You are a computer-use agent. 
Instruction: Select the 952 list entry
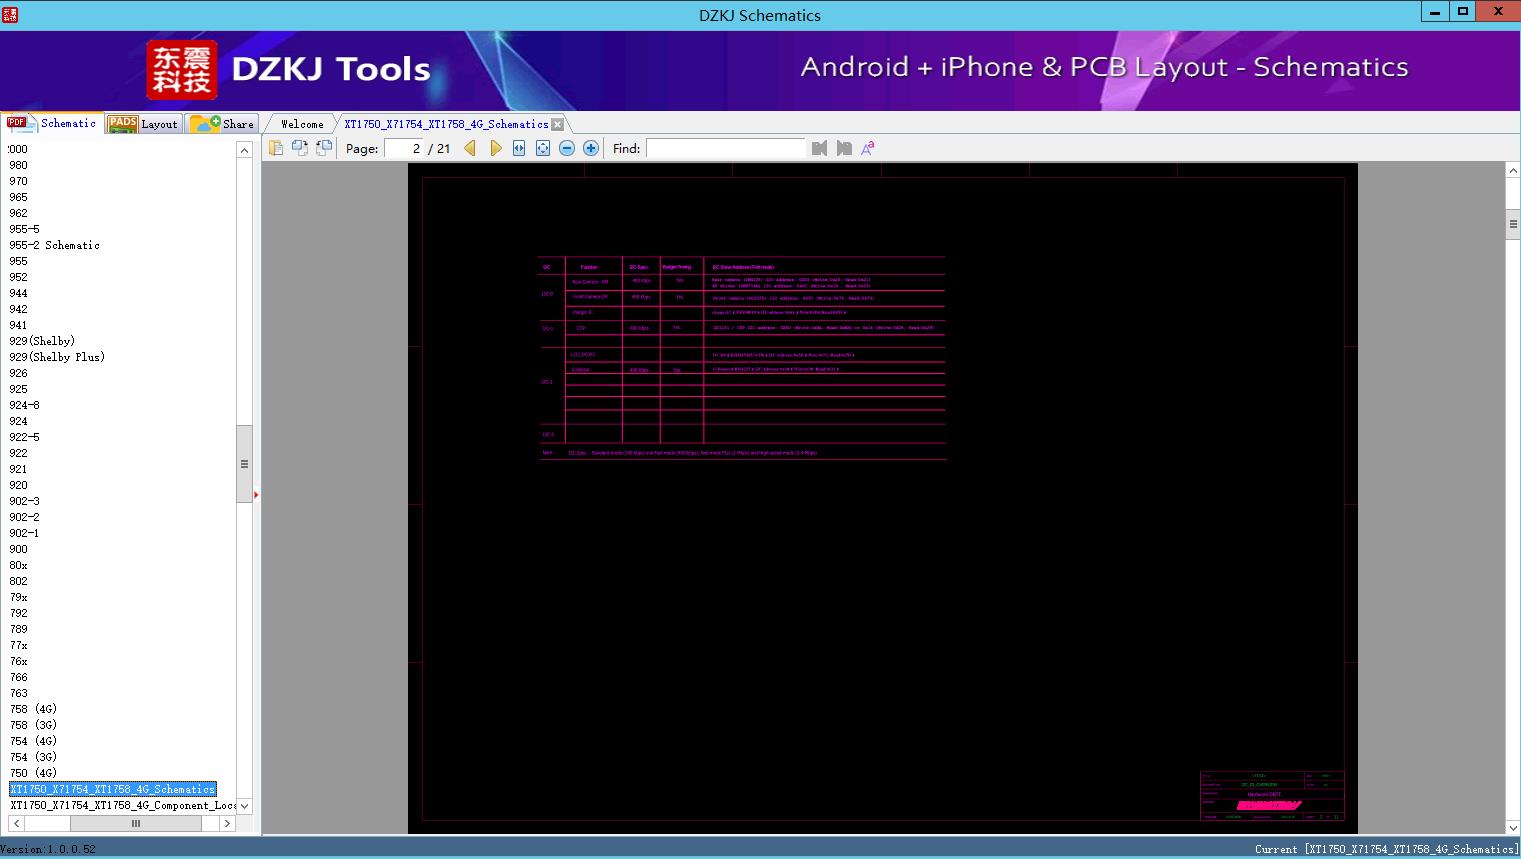click(19, 277)
